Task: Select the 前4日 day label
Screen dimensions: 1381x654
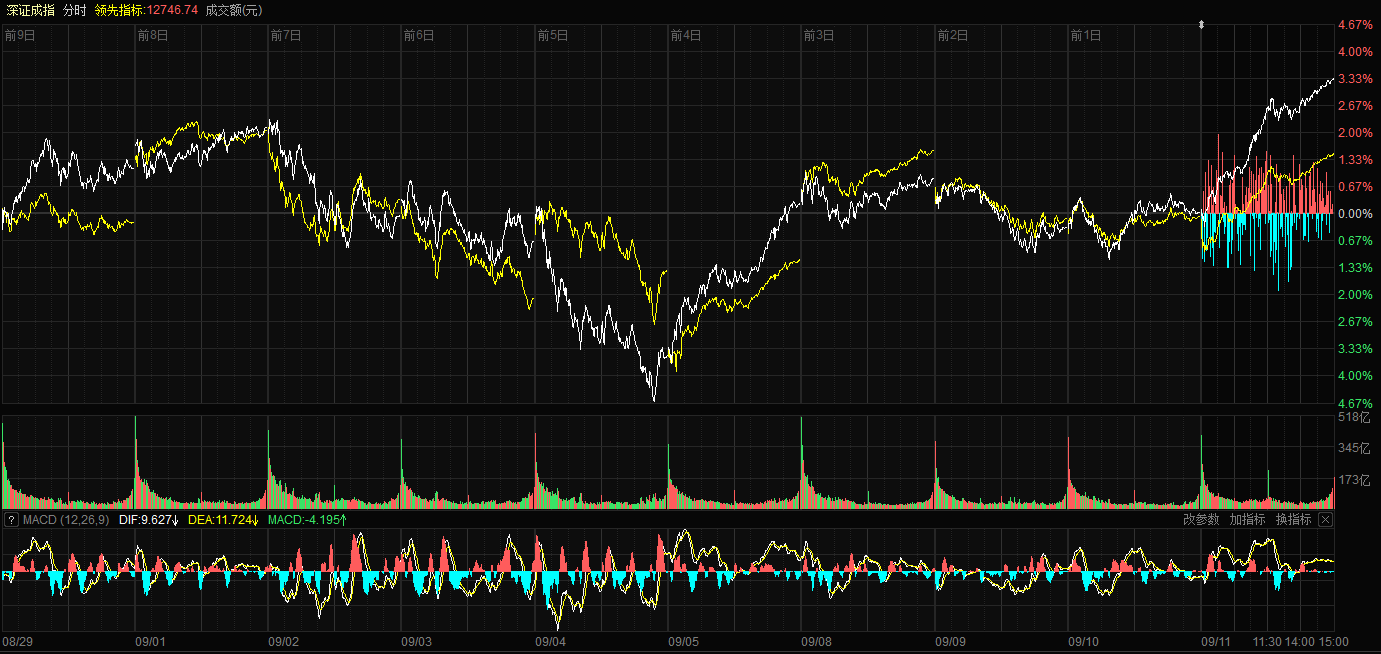Action: pos(686,35)
